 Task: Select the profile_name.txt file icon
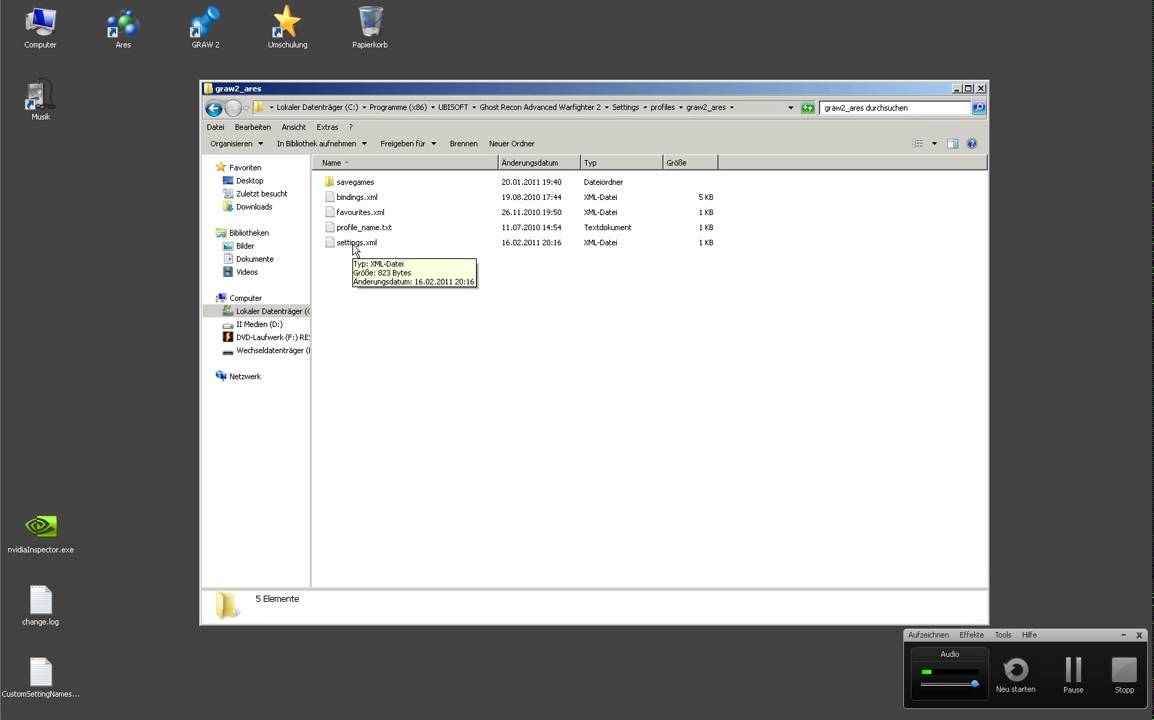(330, 227)
